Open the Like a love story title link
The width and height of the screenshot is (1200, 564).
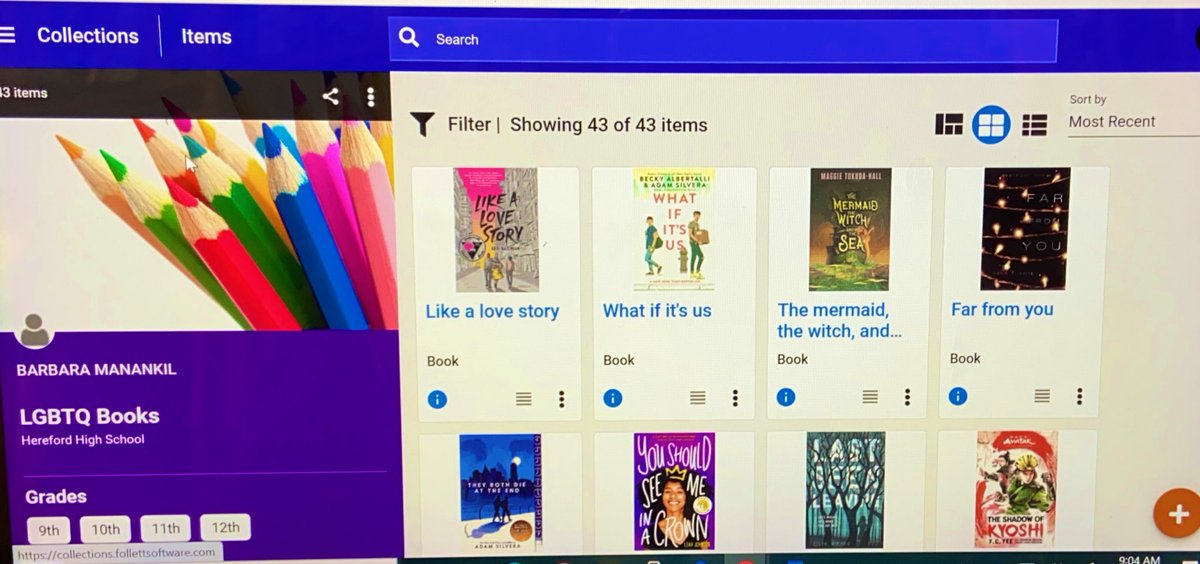point(492,311)
